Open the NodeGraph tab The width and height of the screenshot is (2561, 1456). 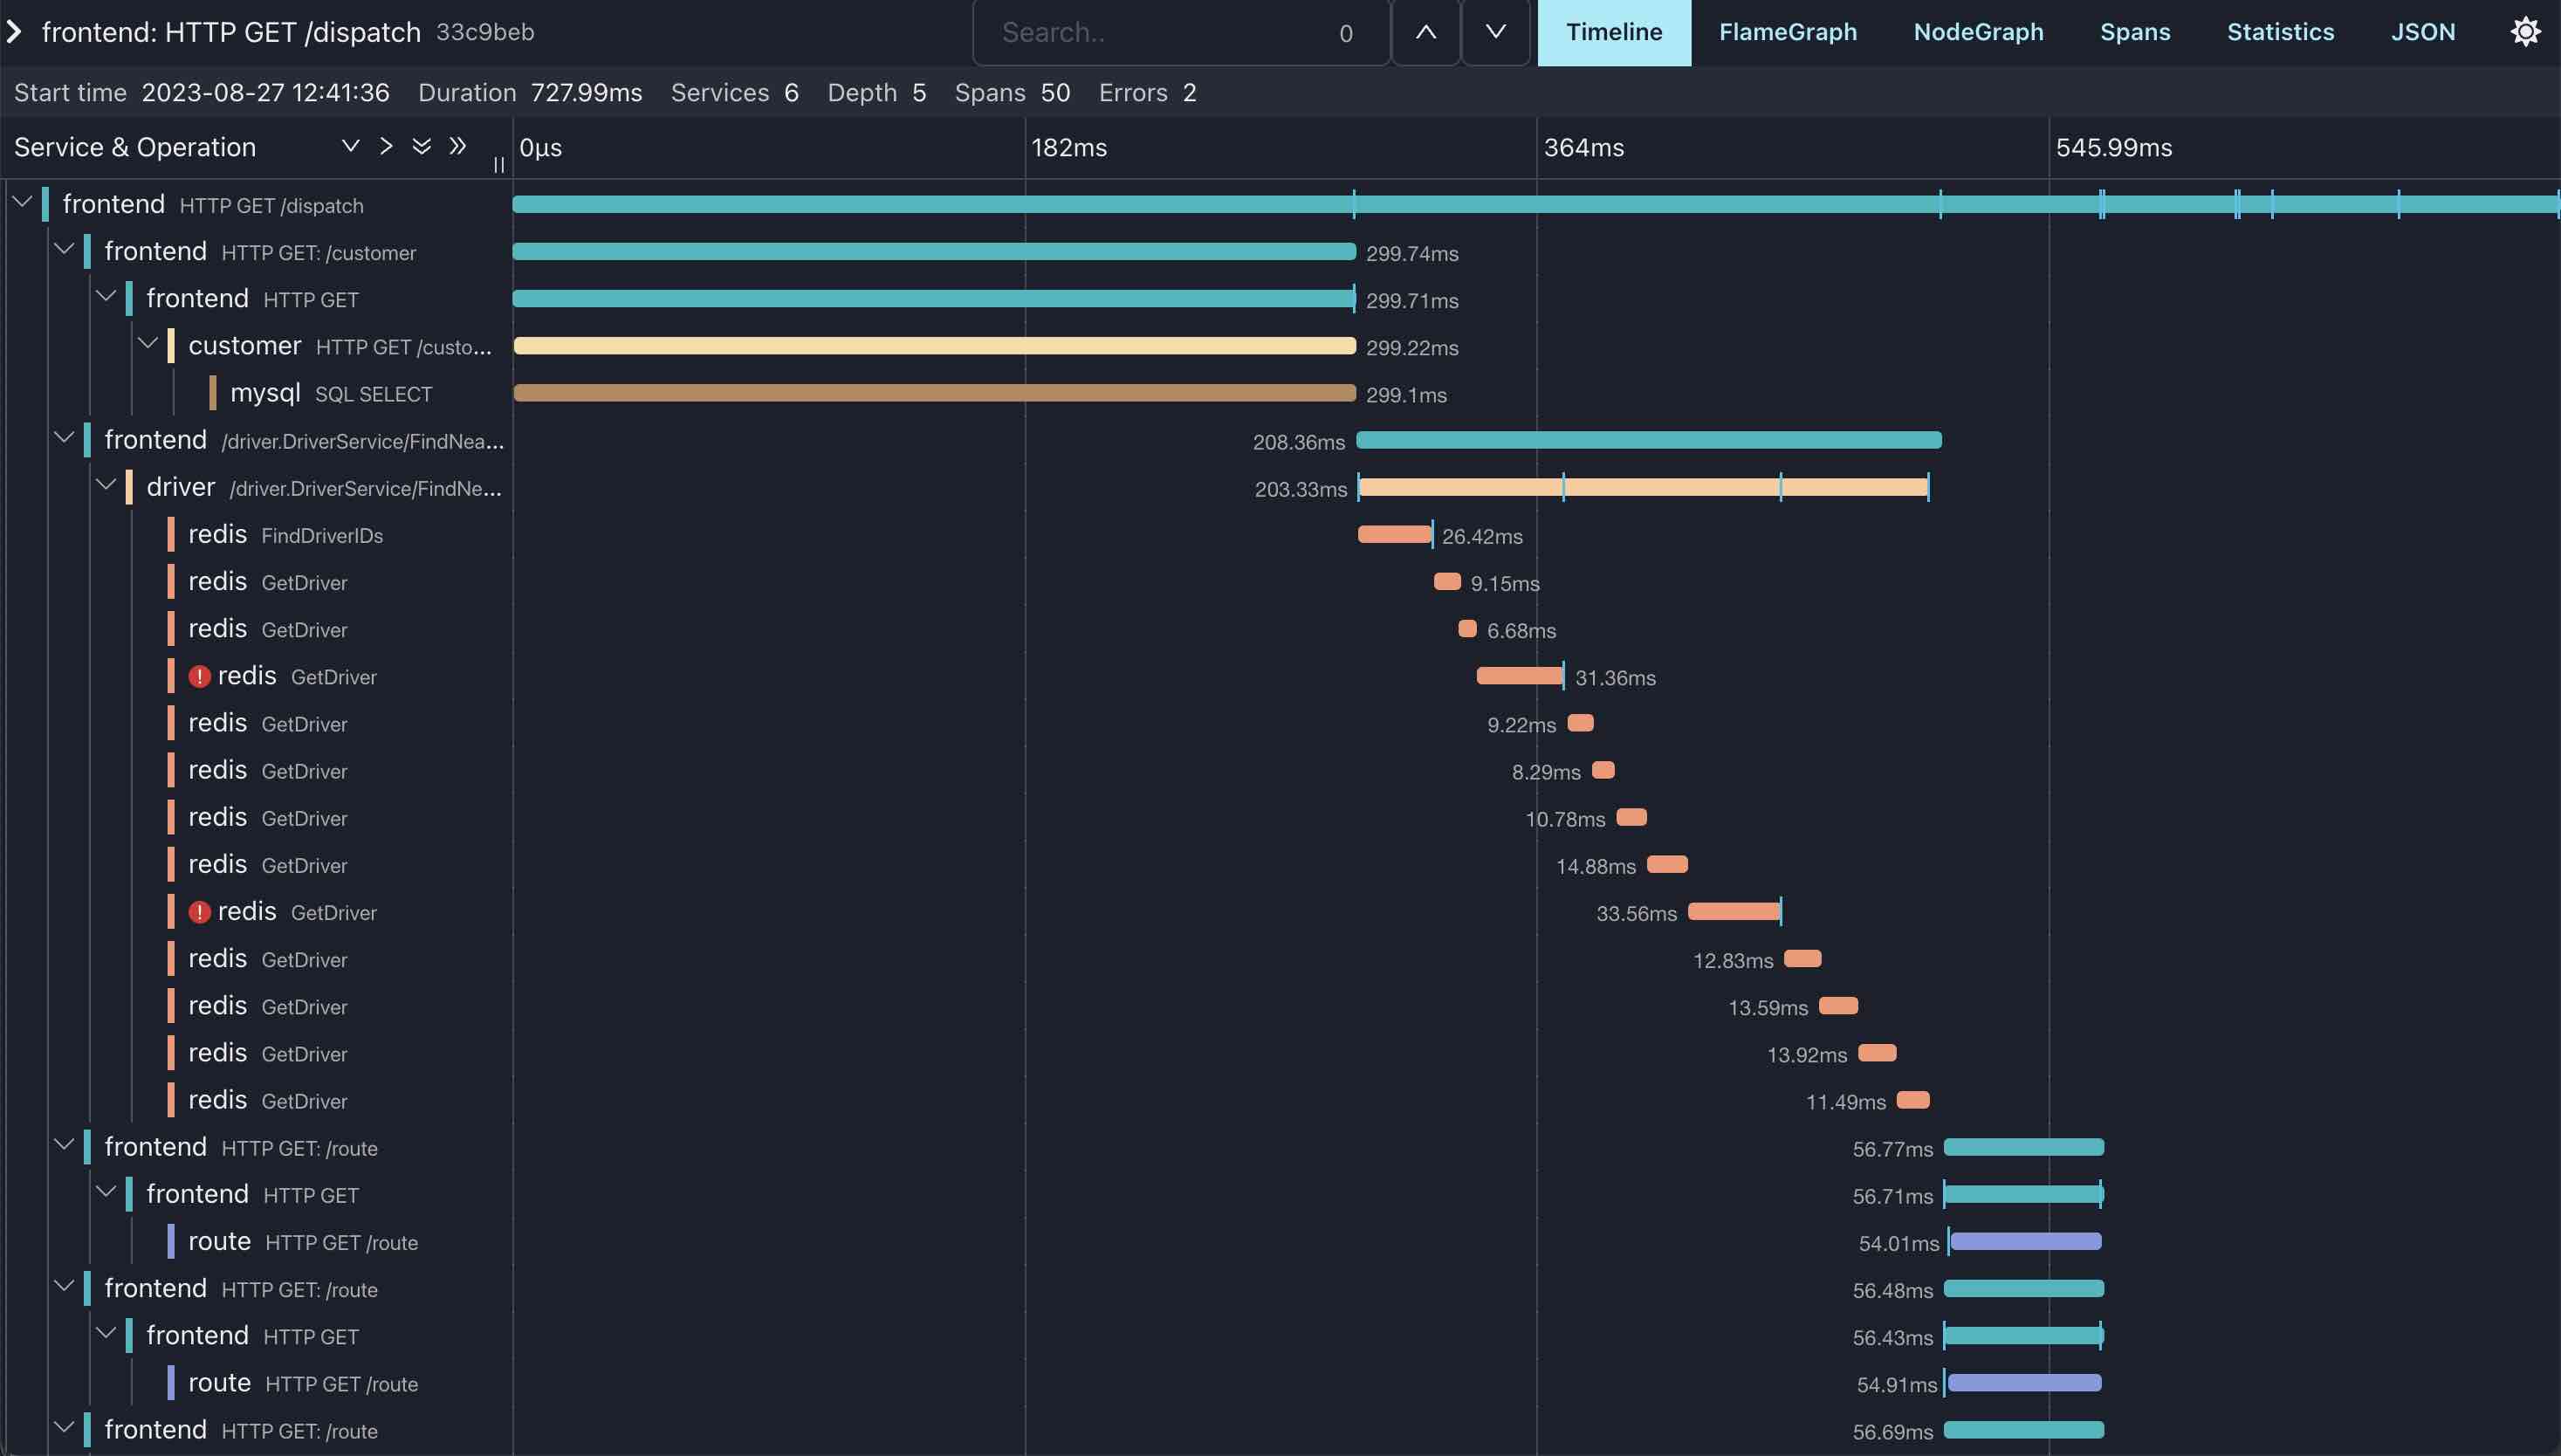[1978, 32]
